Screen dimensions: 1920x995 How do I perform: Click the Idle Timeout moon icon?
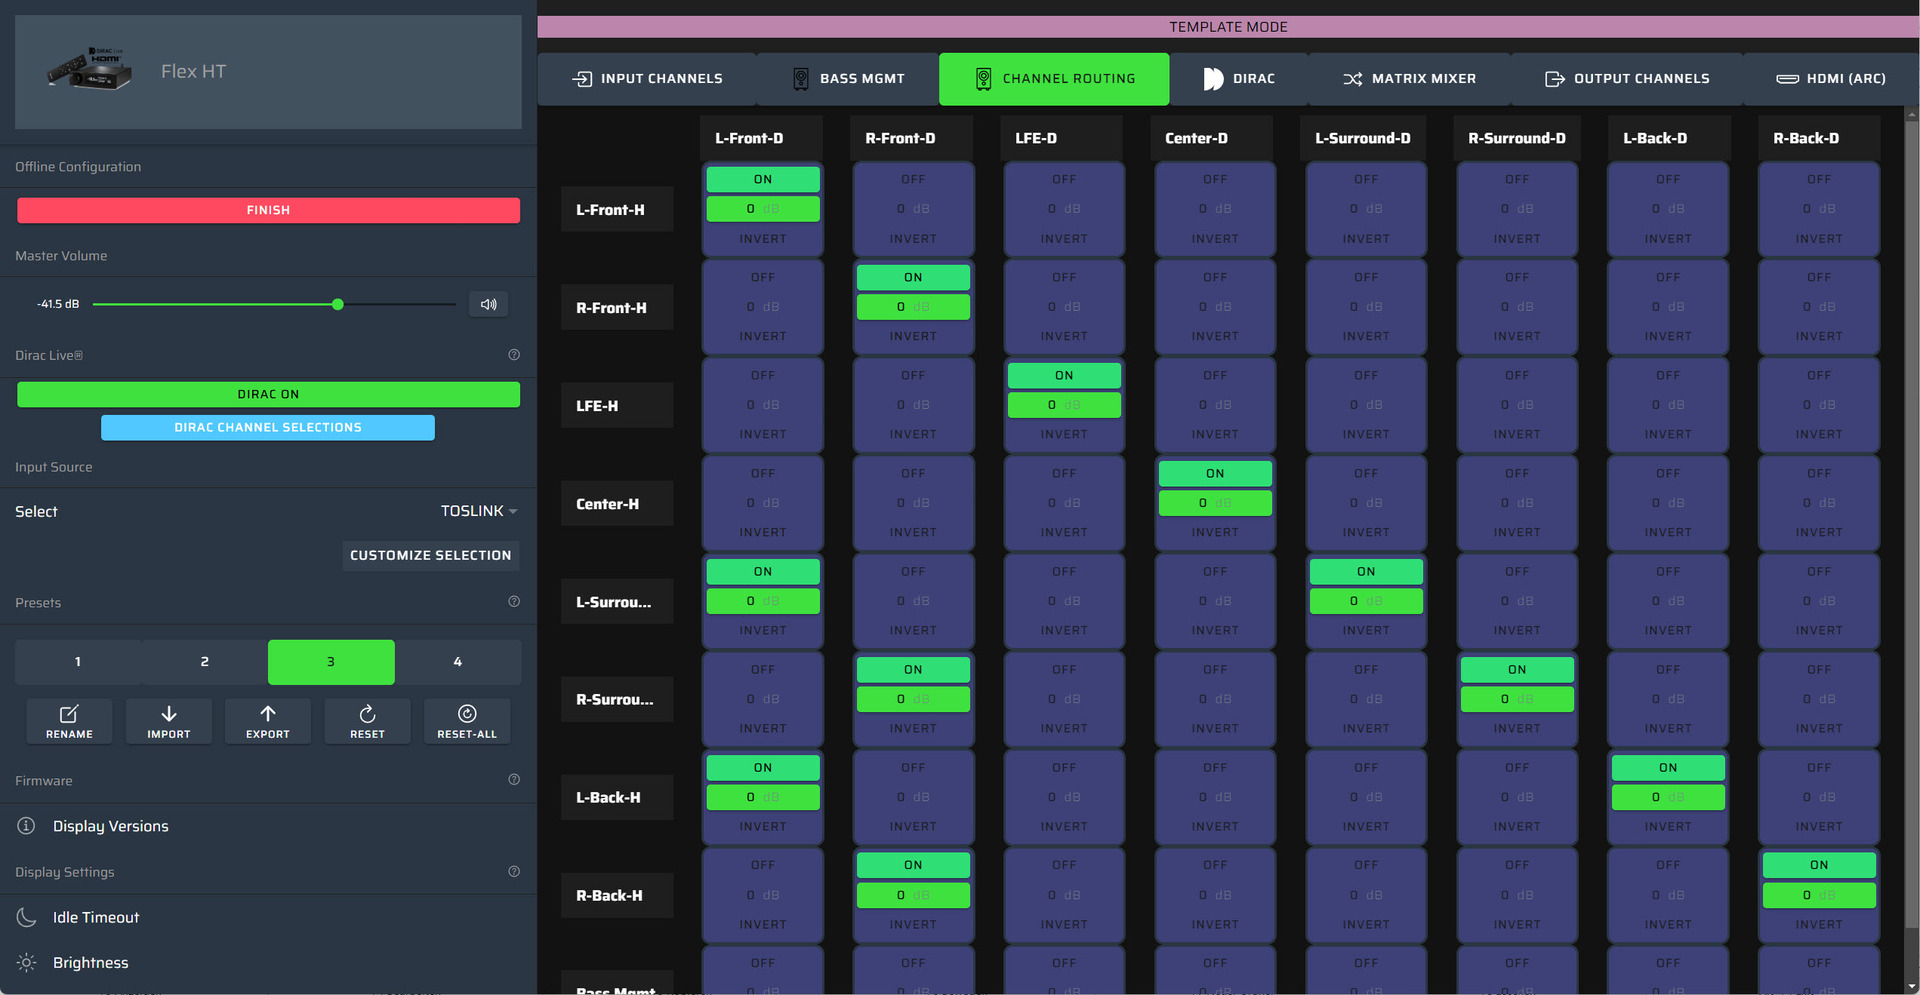tap(27, 917)
